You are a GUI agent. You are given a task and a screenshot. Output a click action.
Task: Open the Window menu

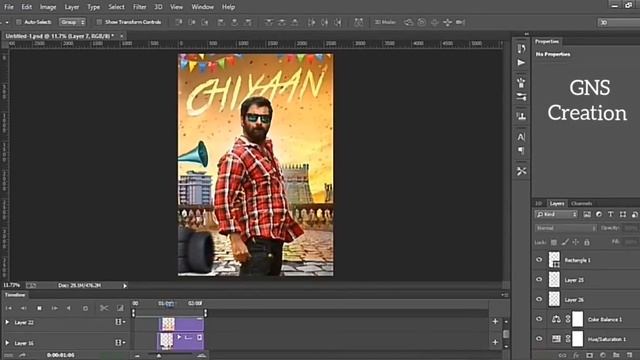[202, 7]
